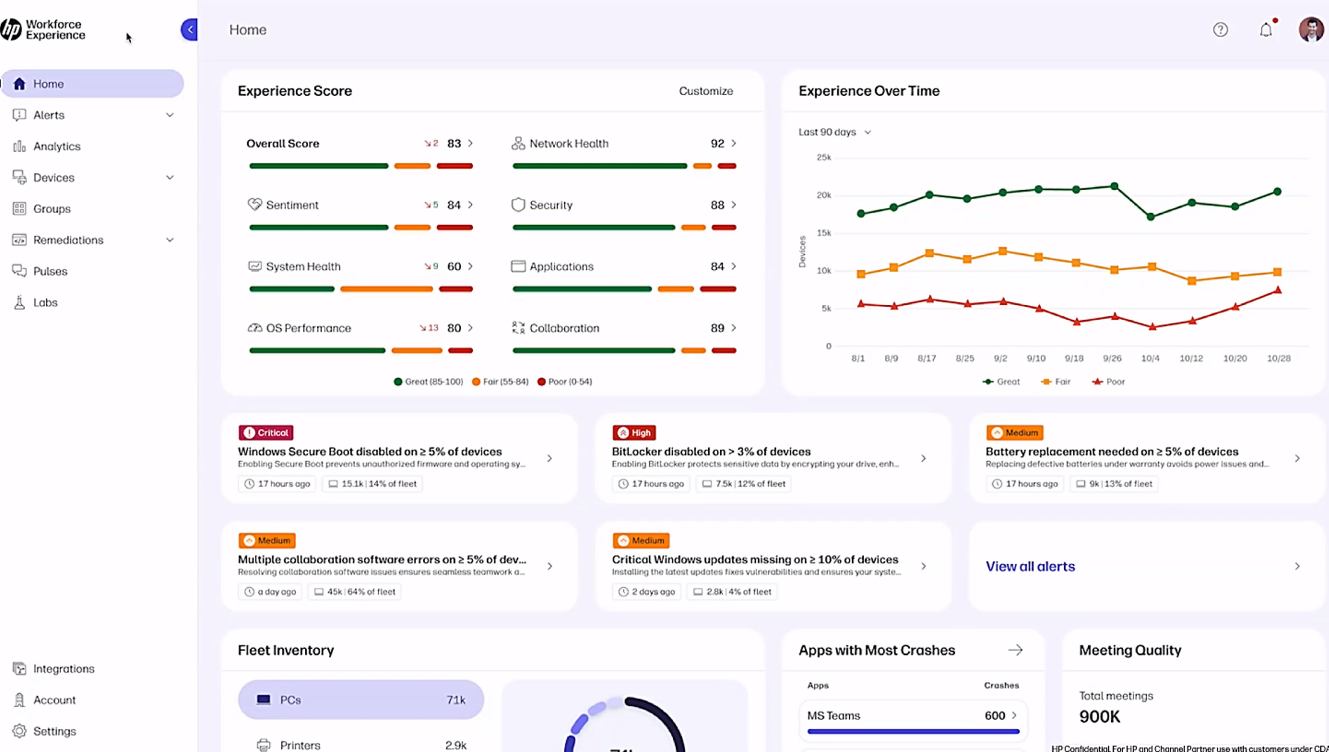1329x752 pixels.
Task: Open the Last 90 days dropdown
Action: point(834,132)
